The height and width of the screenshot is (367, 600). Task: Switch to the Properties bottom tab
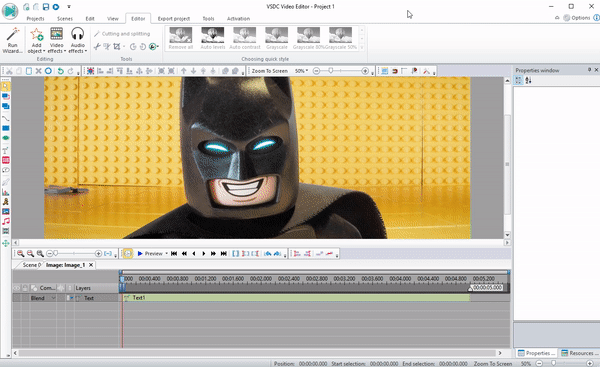click(x=536, y=353)
